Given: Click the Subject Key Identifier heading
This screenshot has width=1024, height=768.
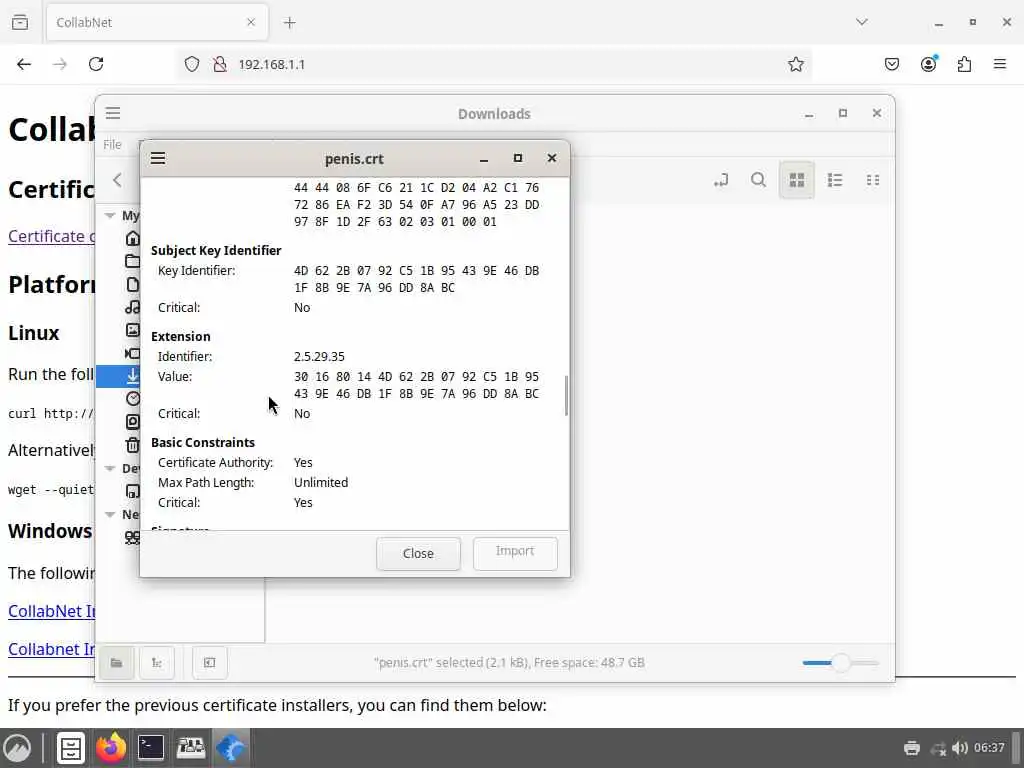Looking at the screenshot, I should (x=216, y=251).
